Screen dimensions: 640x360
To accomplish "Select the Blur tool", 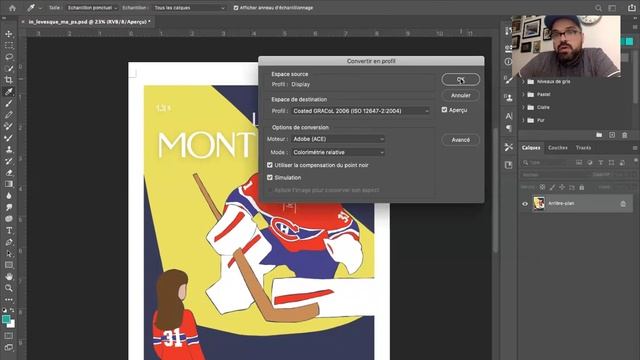I will tap(9, 196).
